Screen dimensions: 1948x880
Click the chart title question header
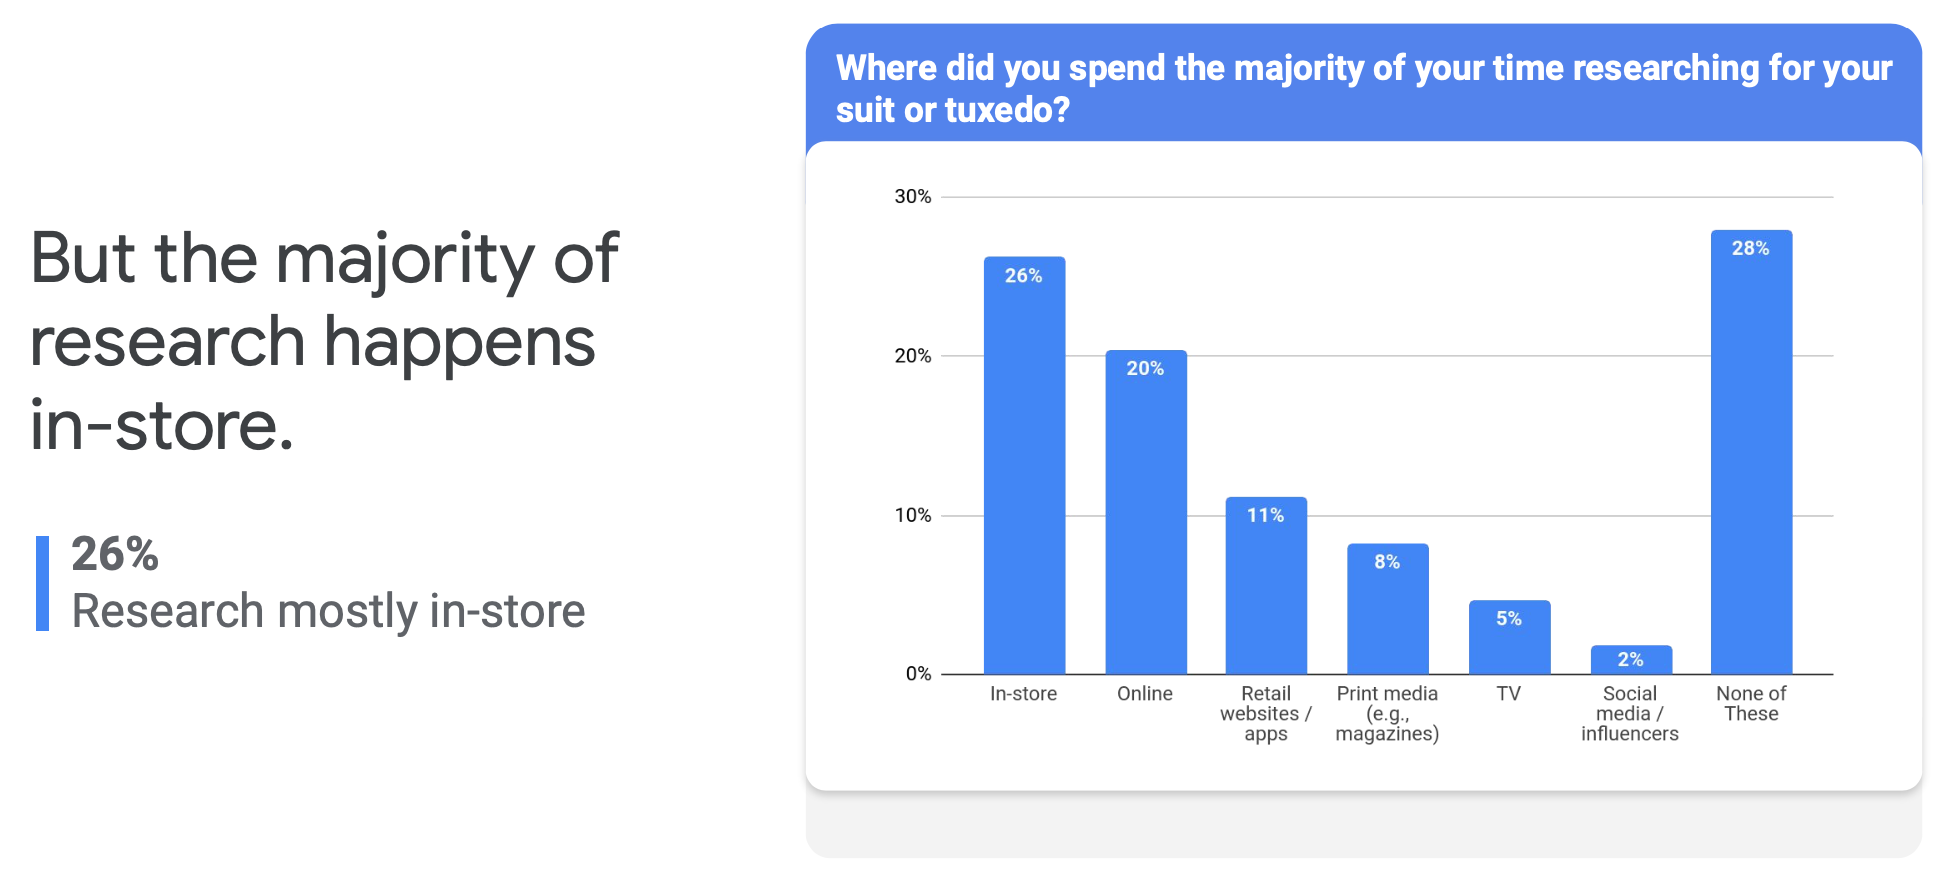[x=1364, y=88]
